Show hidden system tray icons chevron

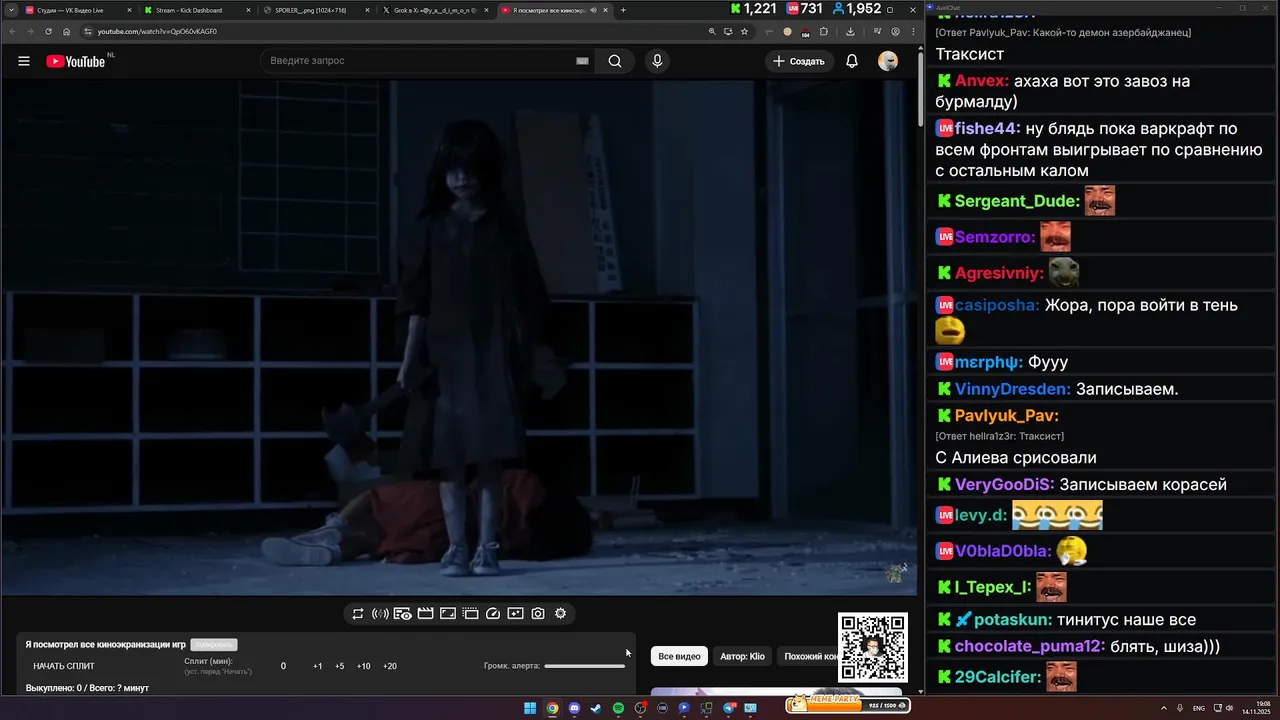1165,708
